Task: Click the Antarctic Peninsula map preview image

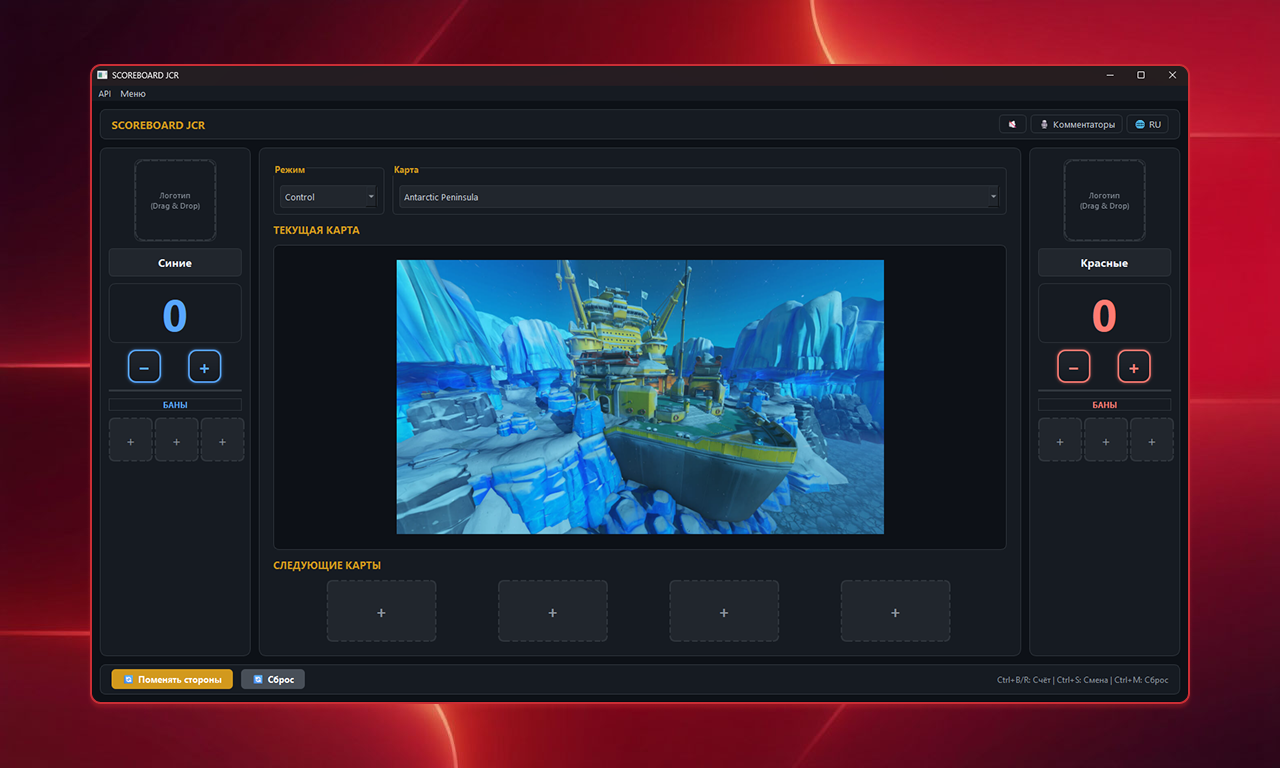Action: (x=640, y=397)
